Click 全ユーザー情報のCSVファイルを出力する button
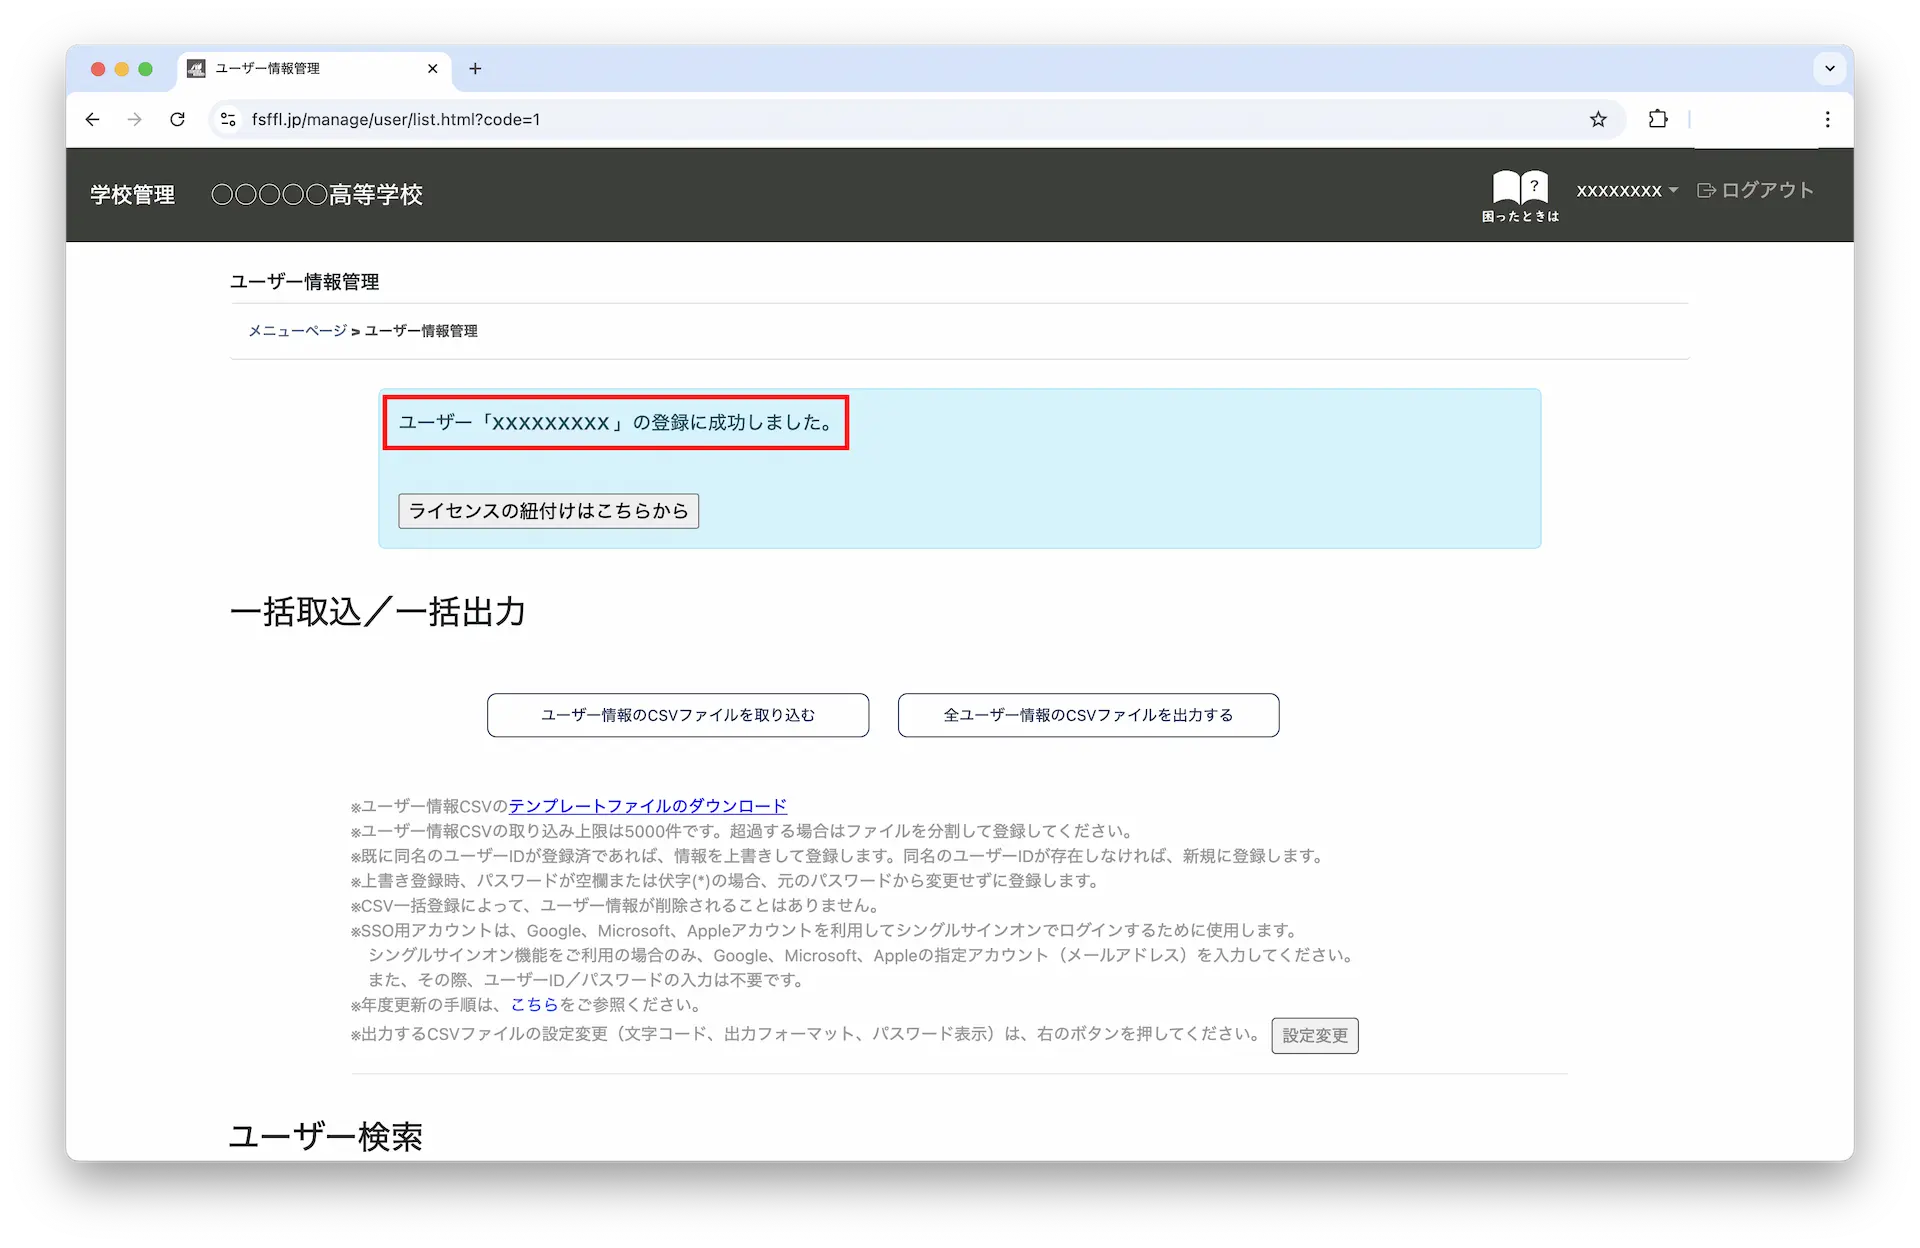The image size is (1920, 1248). tap(1088, 715)
